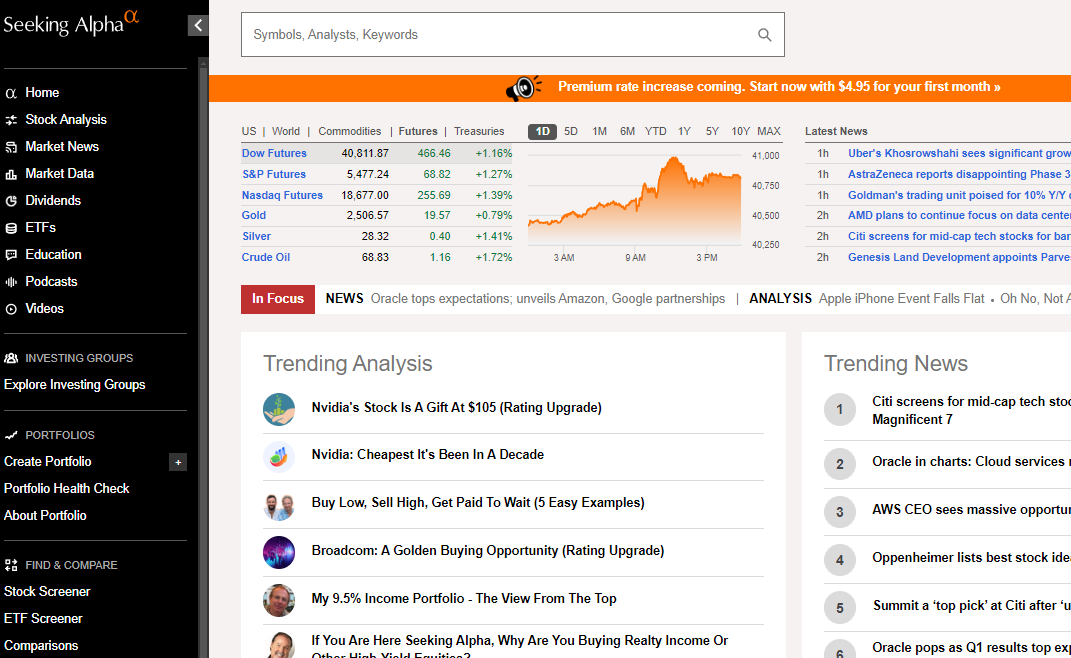Open Comparisons in sidebar
The image size is (1071, 658).
pos(41,646)
